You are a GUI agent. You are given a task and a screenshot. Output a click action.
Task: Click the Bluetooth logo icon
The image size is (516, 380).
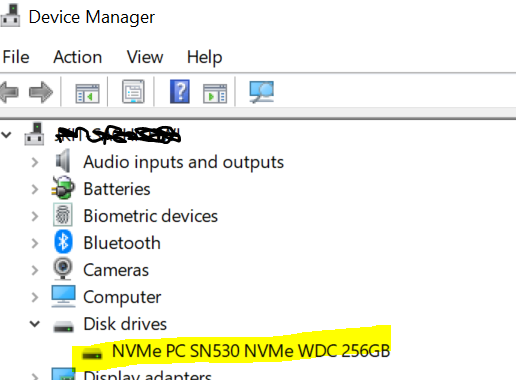[63, 242]
